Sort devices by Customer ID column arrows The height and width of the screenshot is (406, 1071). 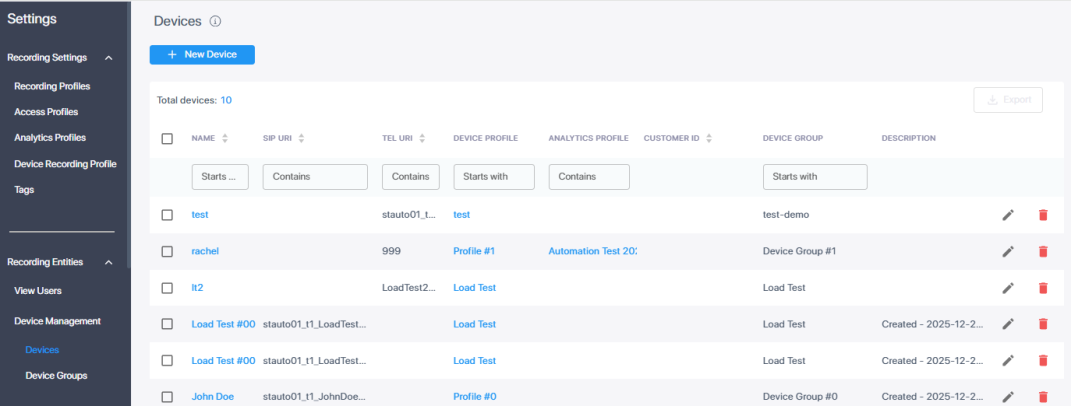pyautogui.click(x=708, y=138)
